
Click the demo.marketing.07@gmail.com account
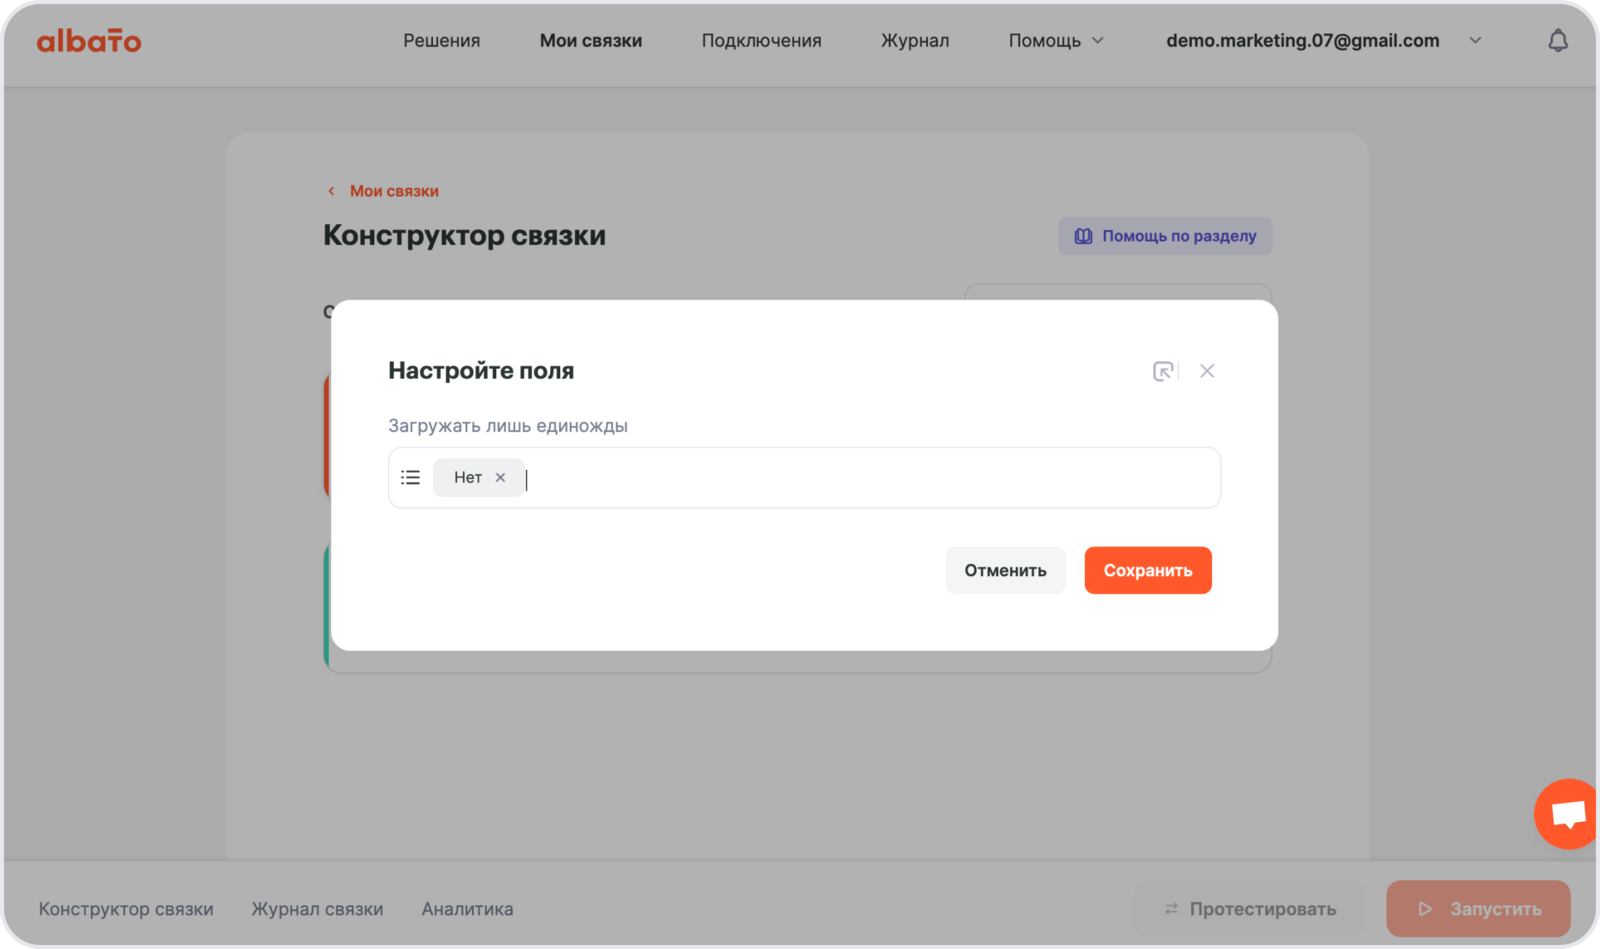pyautogui.click(x=1302, y=41)
